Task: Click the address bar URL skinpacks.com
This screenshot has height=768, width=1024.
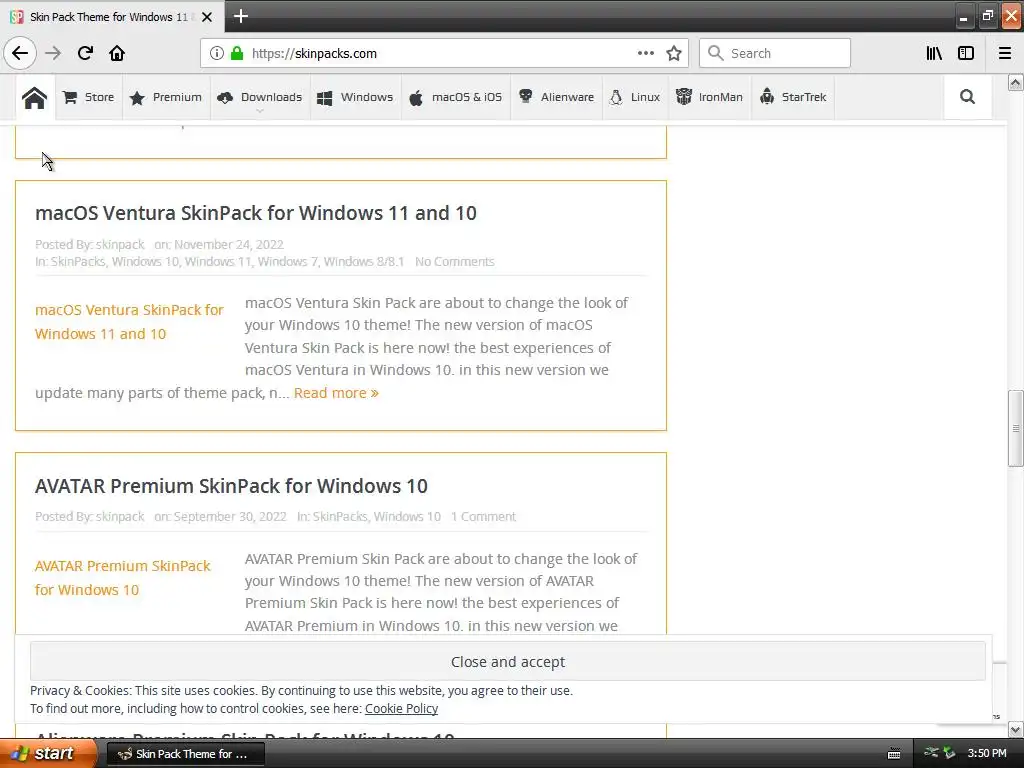Action: coord(314,54)
